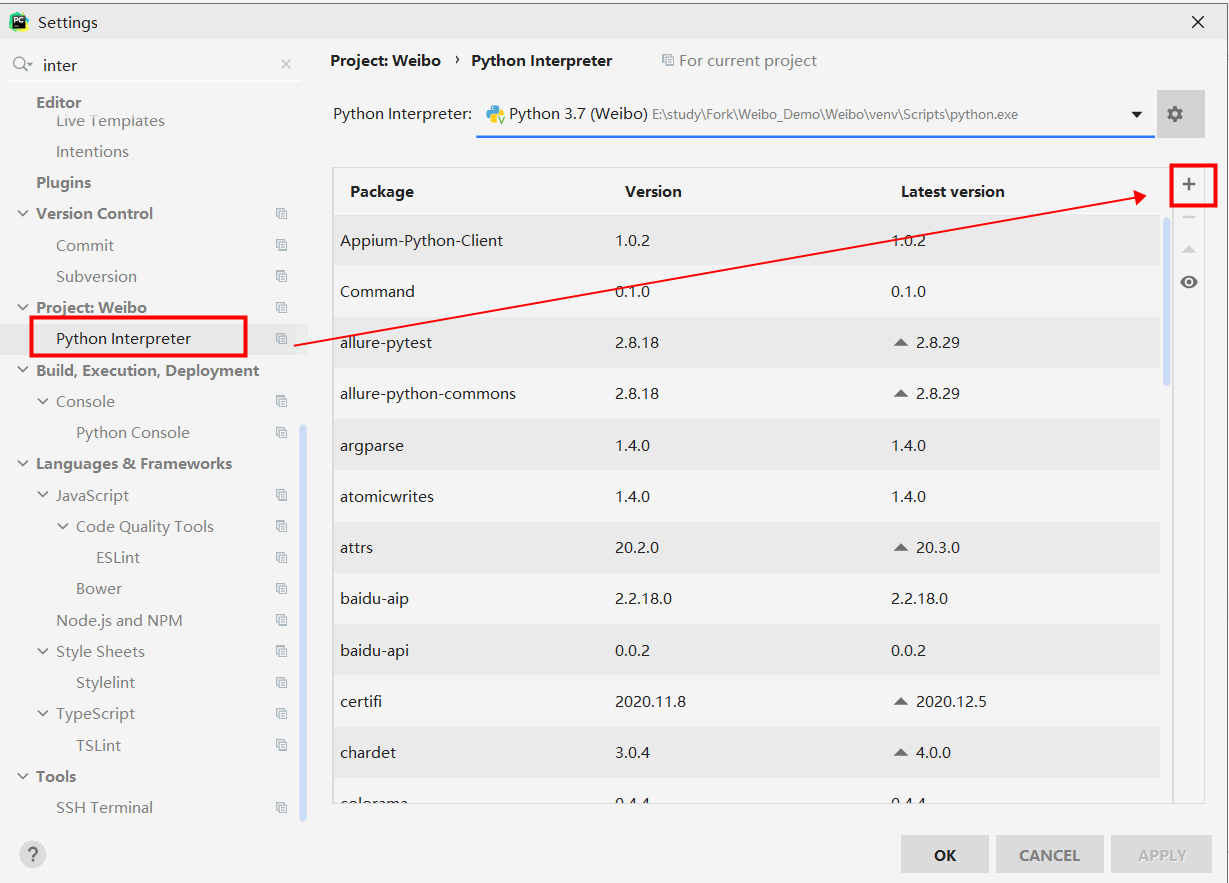Collapse the JavaScript tree node
The width and height of the screenshot is (1229, 883).
coord(43,496)
